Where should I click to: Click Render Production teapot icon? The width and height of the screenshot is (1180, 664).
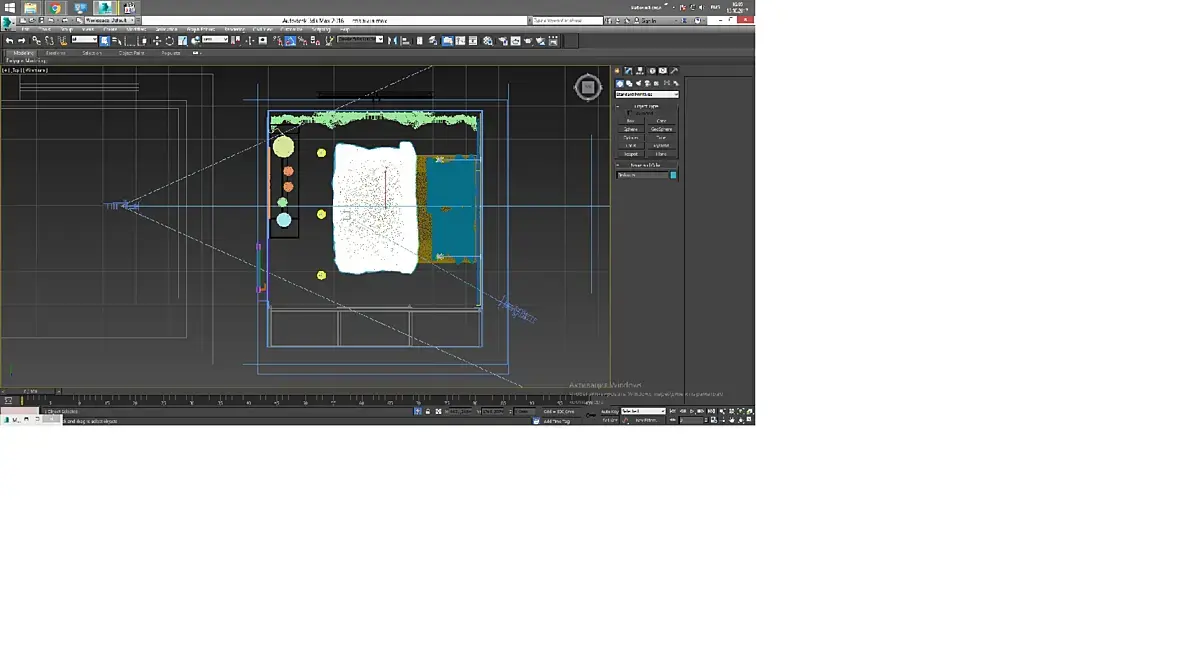528,41
